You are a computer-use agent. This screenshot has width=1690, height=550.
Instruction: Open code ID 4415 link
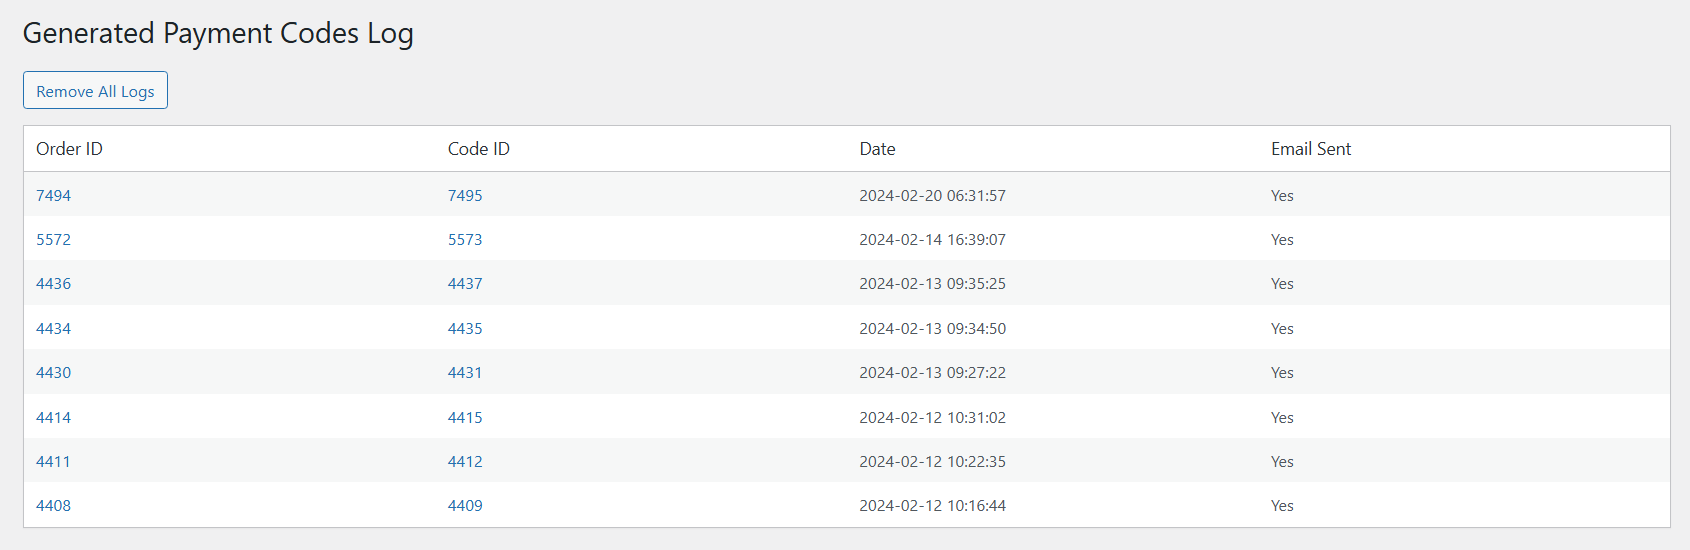pos(465,418)
